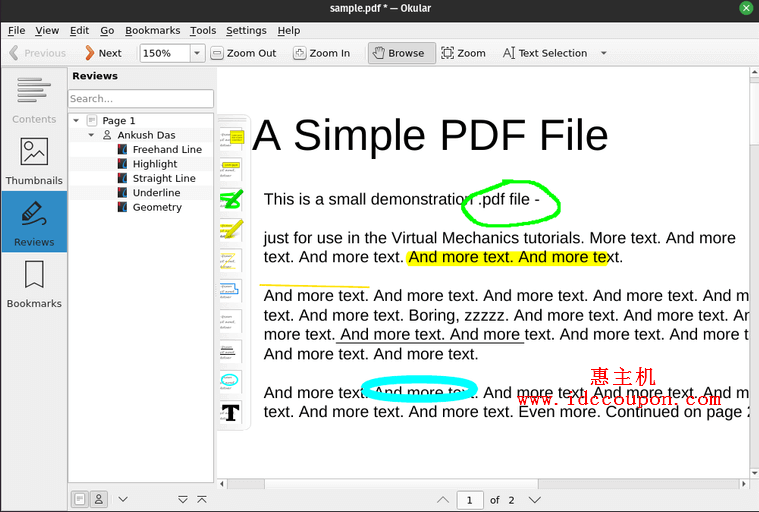Select the typewriter T annotation tool

231,412
